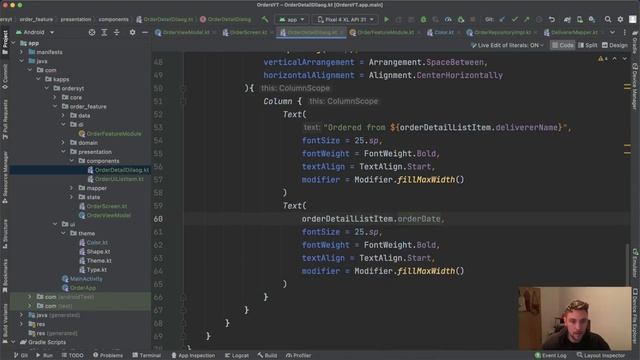Expand the manifests folder
This screenshot has height=360, width=640.
point(22,52)
